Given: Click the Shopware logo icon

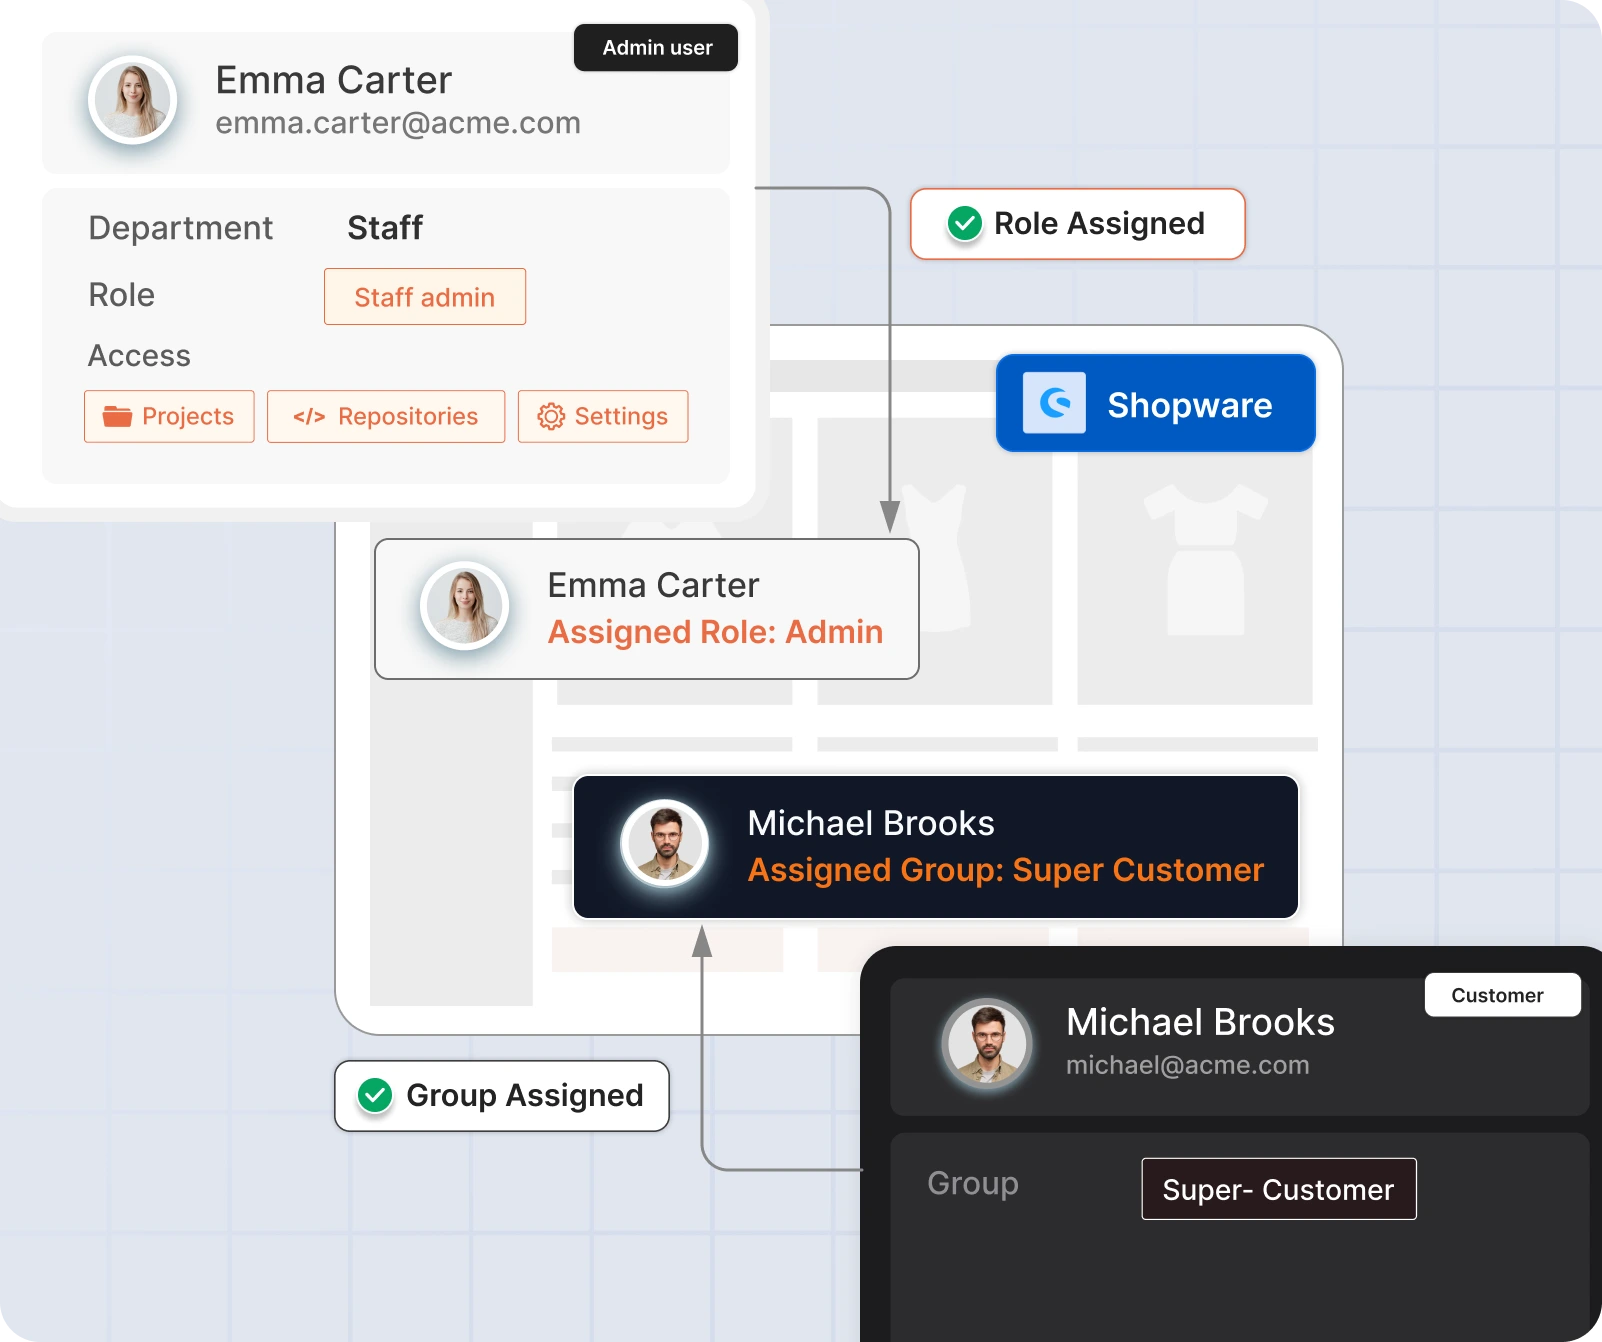Looking at the screenshot, I should click(1054, 403).
